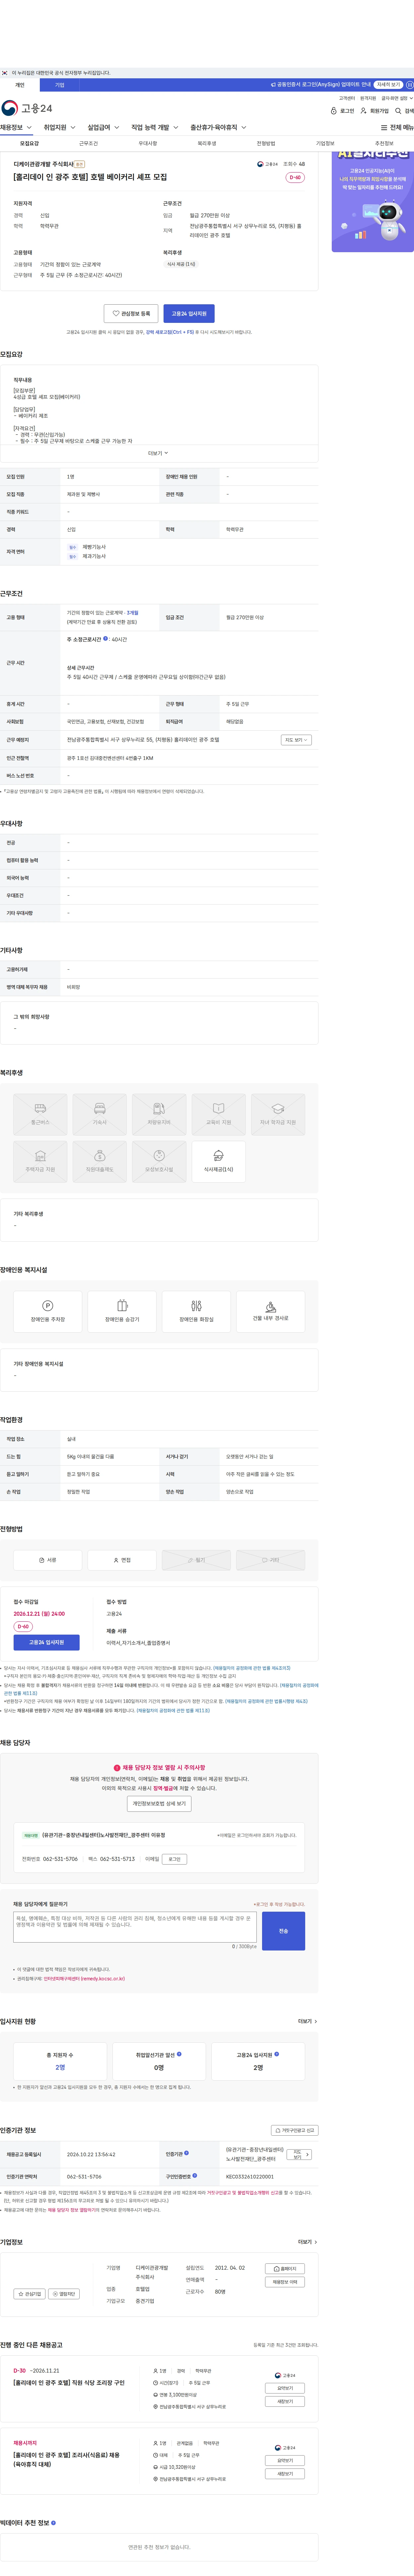This screenshot has width=414, height=2576.
Task: Open the 회원가입 icon link
Action: [374, 111]
